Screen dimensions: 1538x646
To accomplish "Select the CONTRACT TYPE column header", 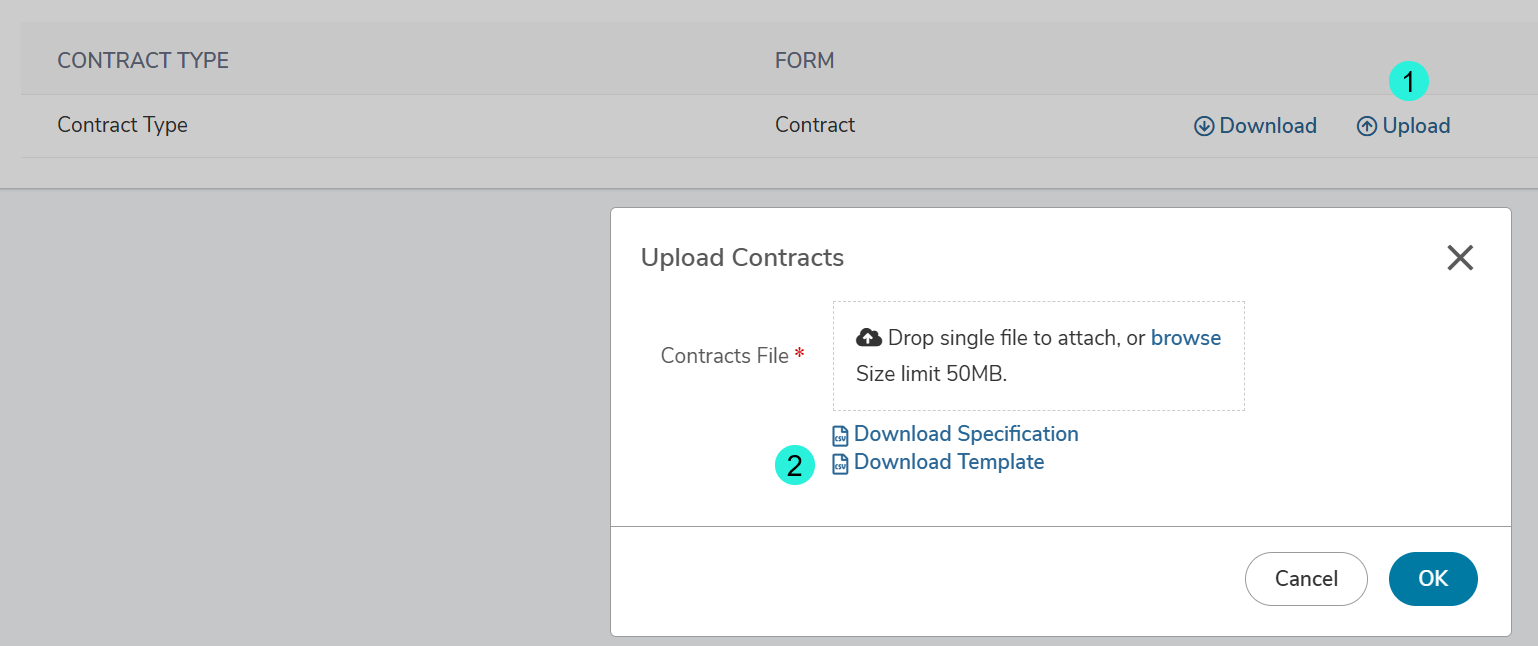I will 143,61.
